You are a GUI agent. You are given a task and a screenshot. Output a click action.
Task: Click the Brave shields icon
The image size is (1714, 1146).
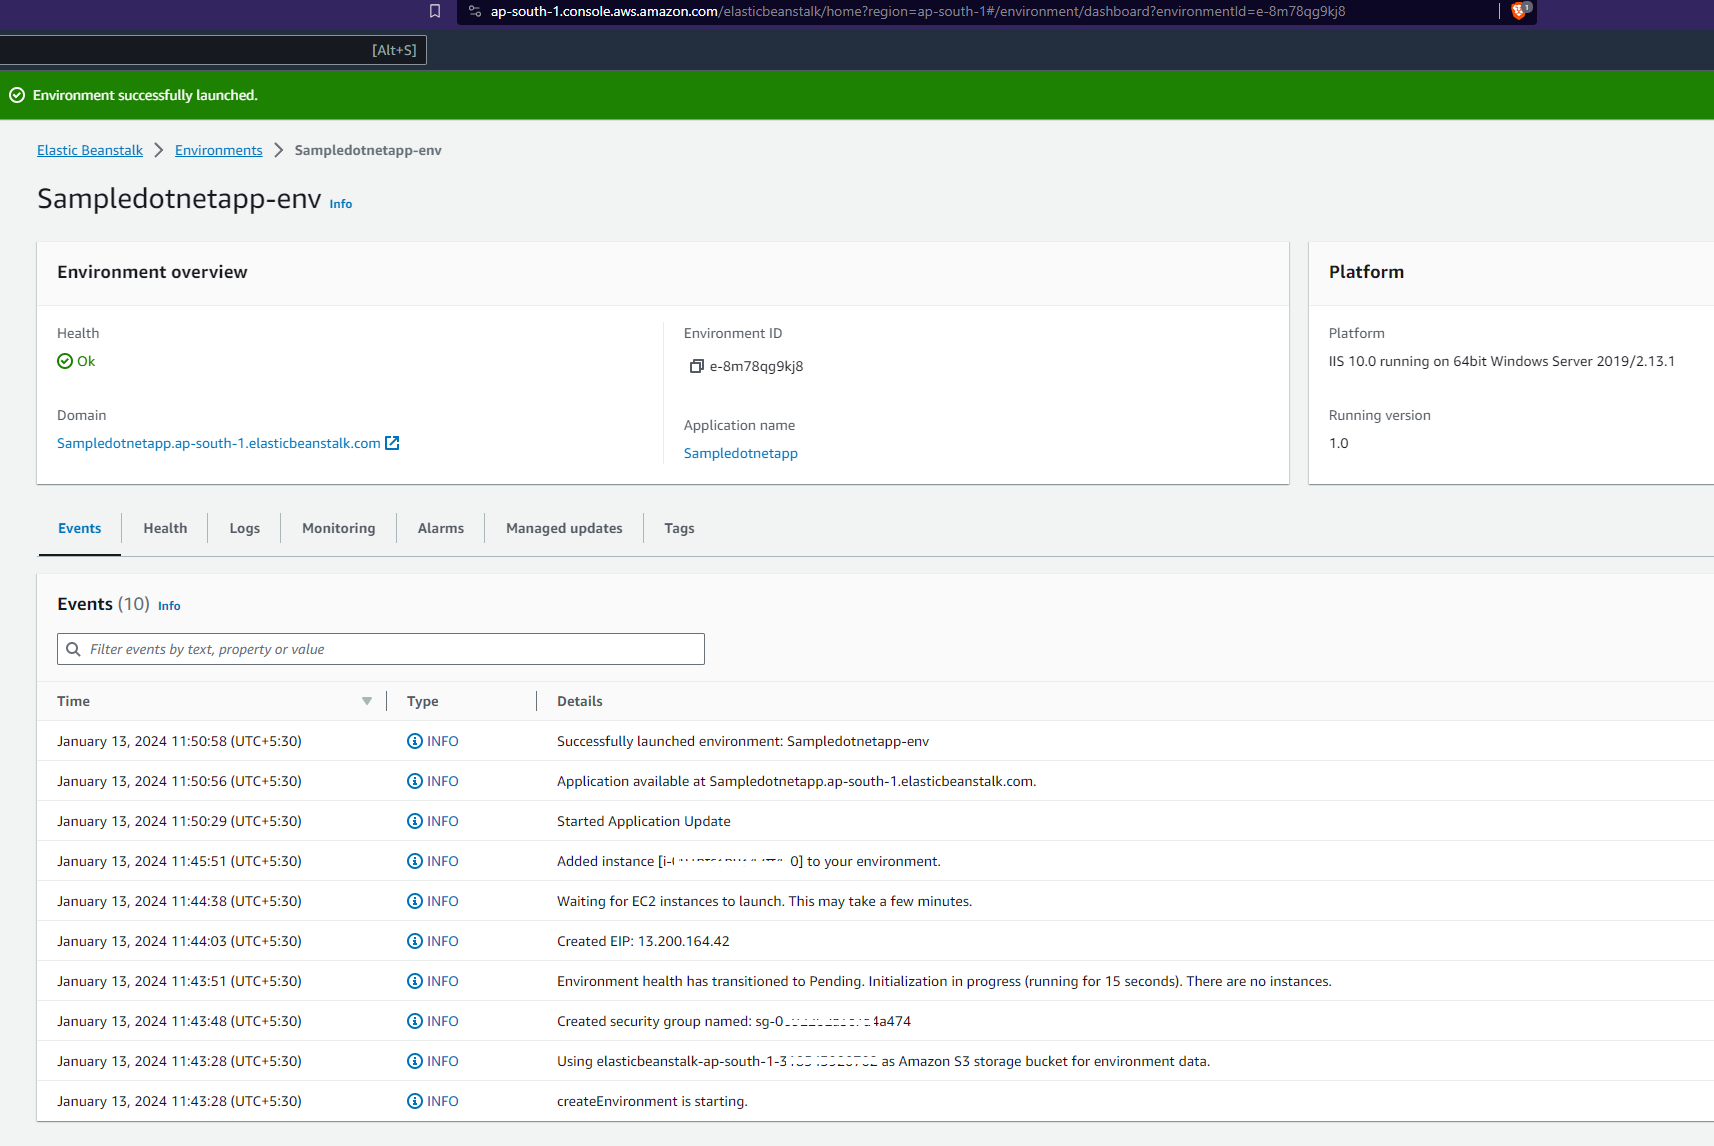(x=1519, y=11)
